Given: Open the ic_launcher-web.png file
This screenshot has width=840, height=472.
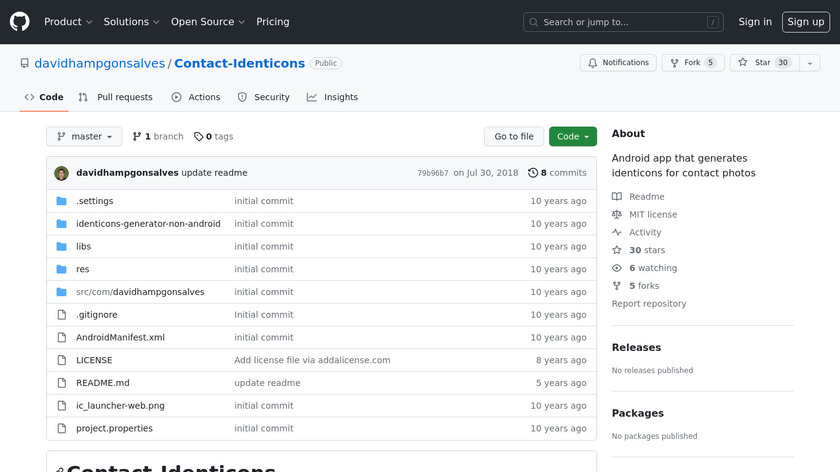Looking at the screenshot, I should 121,406.
